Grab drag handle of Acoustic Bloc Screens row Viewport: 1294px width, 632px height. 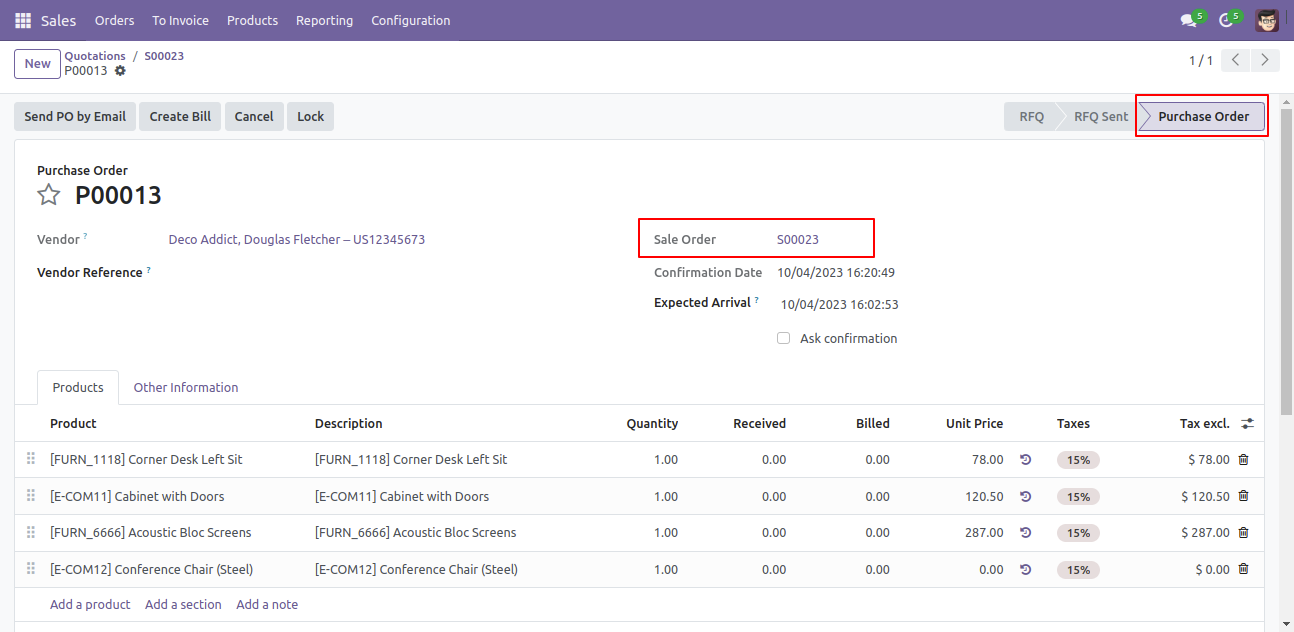tap(31, 533)
